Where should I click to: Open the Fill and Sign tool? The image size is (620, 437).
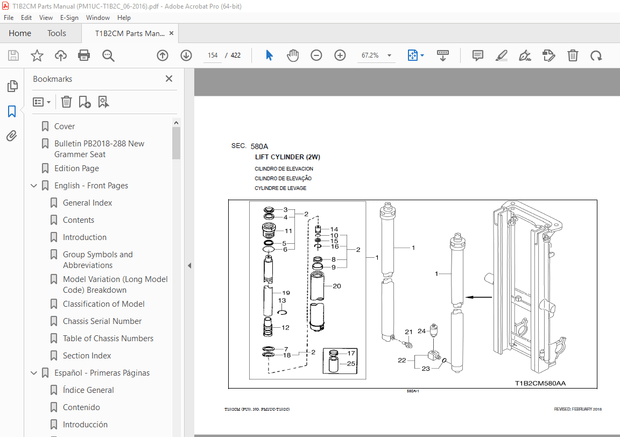(x=525, y=55)
